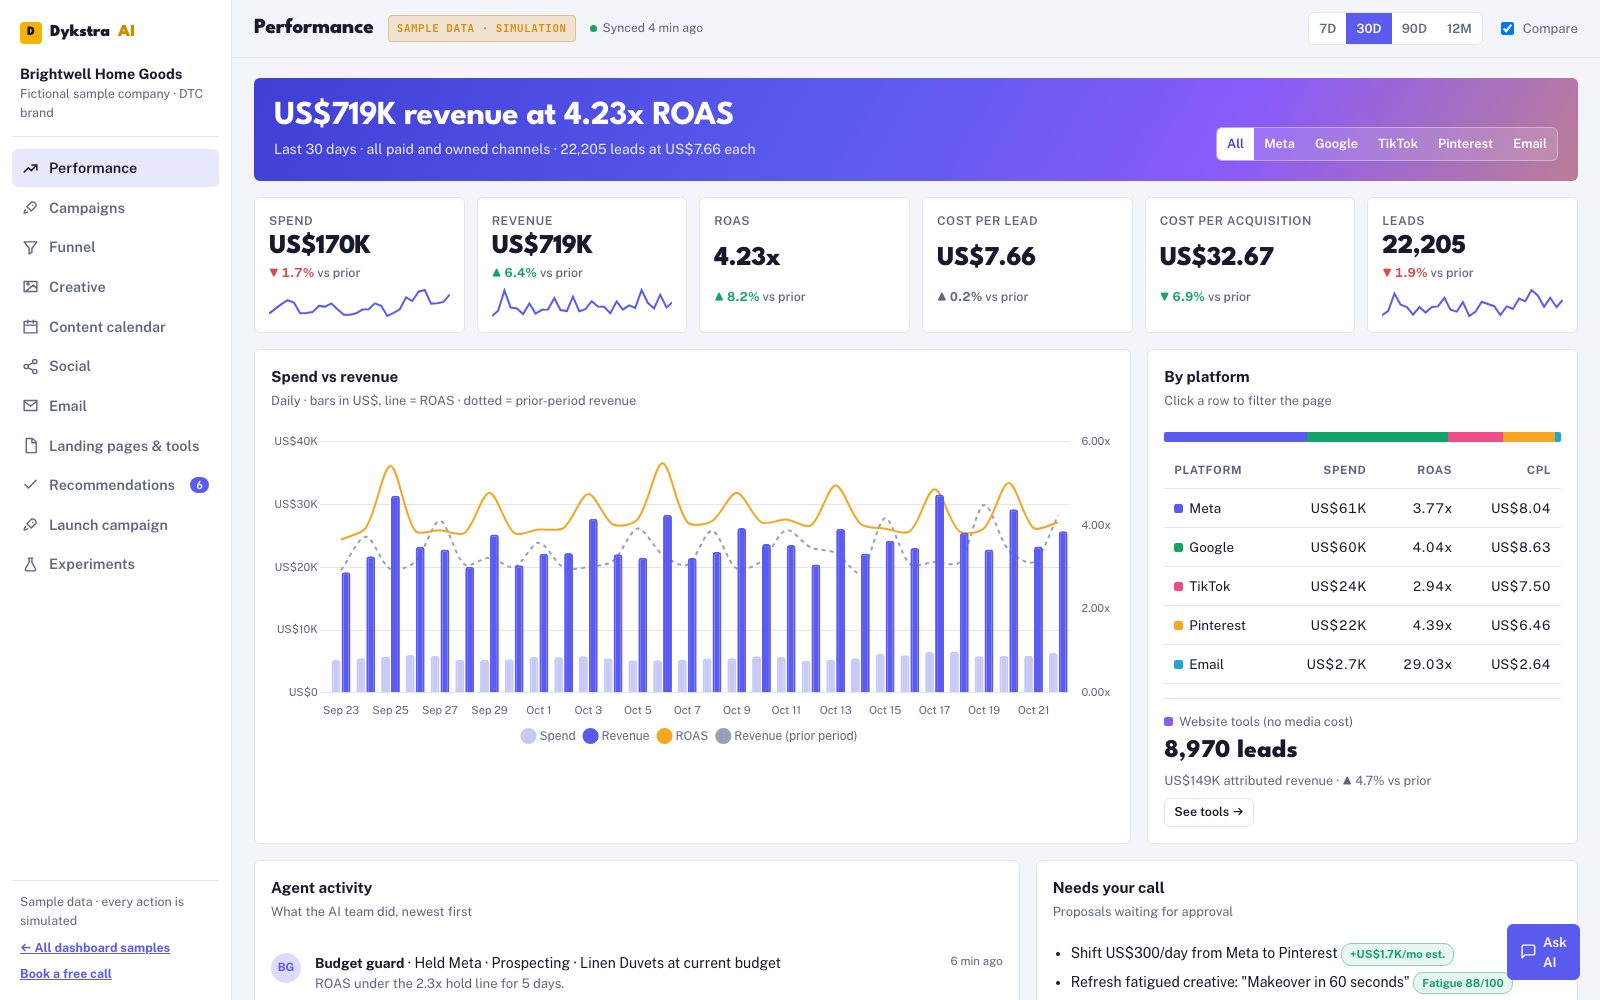Click the chat bubble icon on Ask AI
The height and width of the screenshot is (1000, 1600).
1528,952
